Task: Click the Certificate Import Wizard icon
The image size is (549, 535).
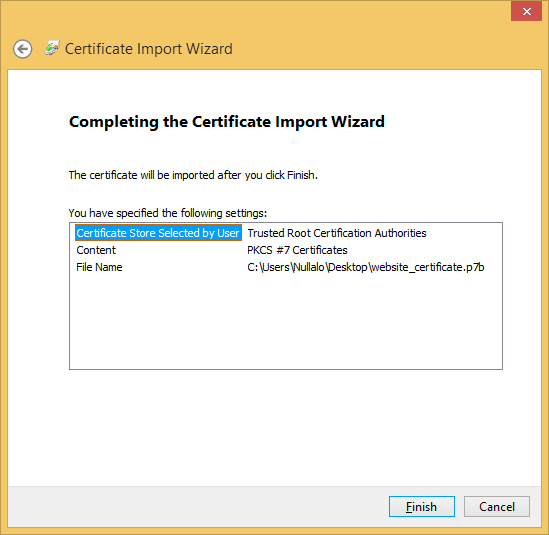Action: pyautogui.click(x=52, y=48)
